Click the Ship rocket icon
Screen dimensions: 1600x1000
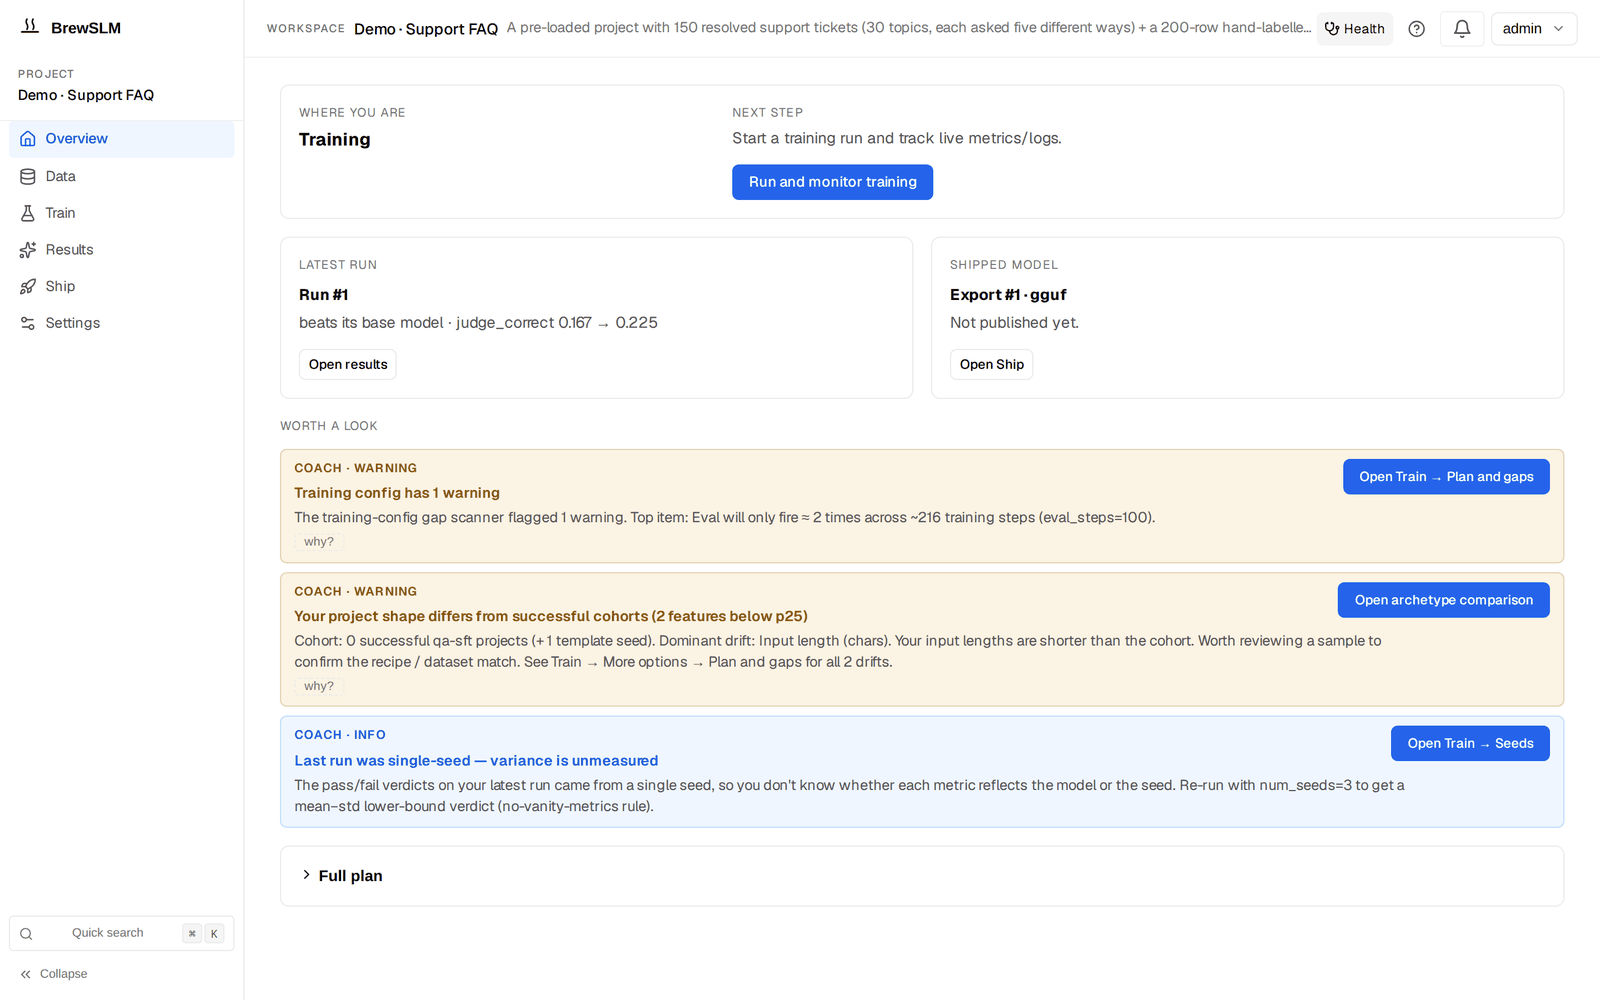coord(28,286)
